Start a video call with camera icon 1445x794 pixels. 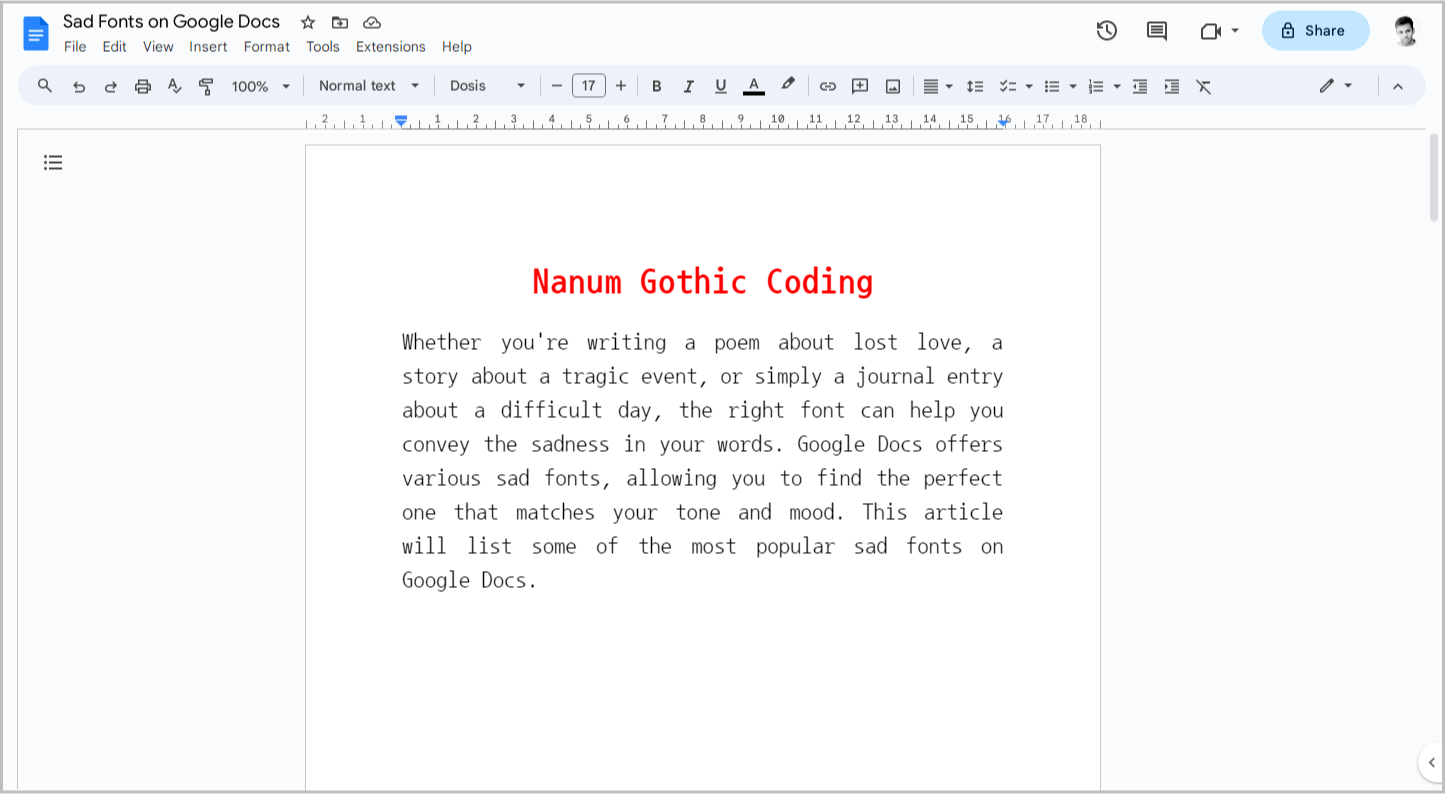click(1210, 31)
